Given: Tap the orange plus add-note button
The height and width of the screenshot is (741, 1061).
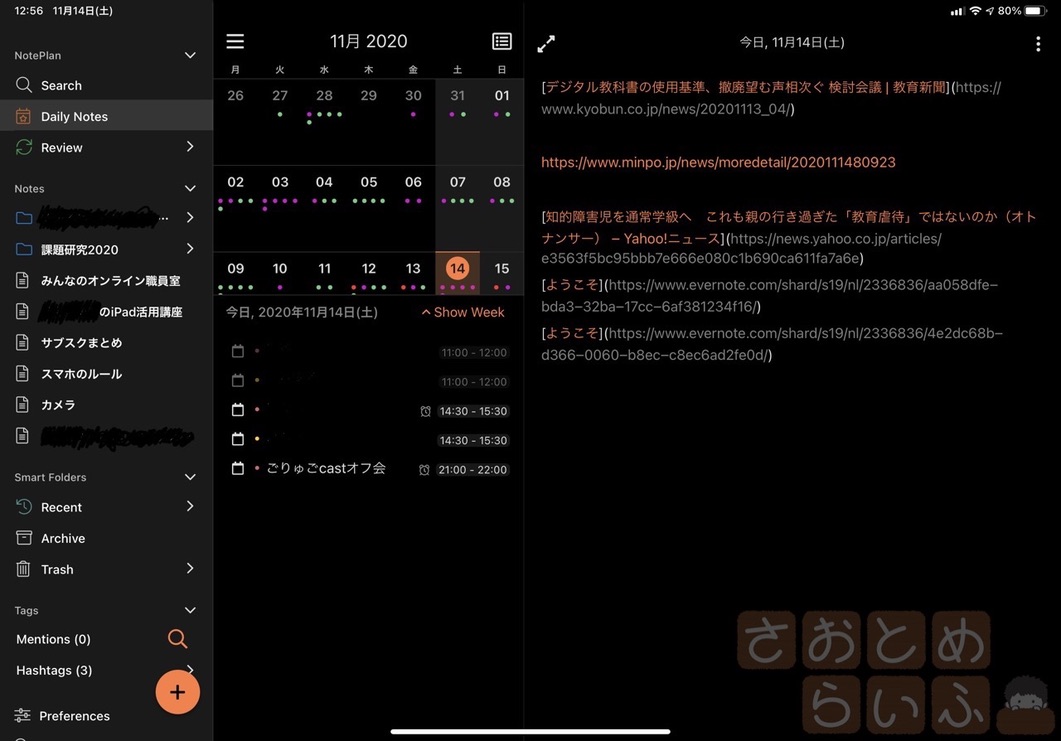Looking at the screenshot, I should (177, 692).
